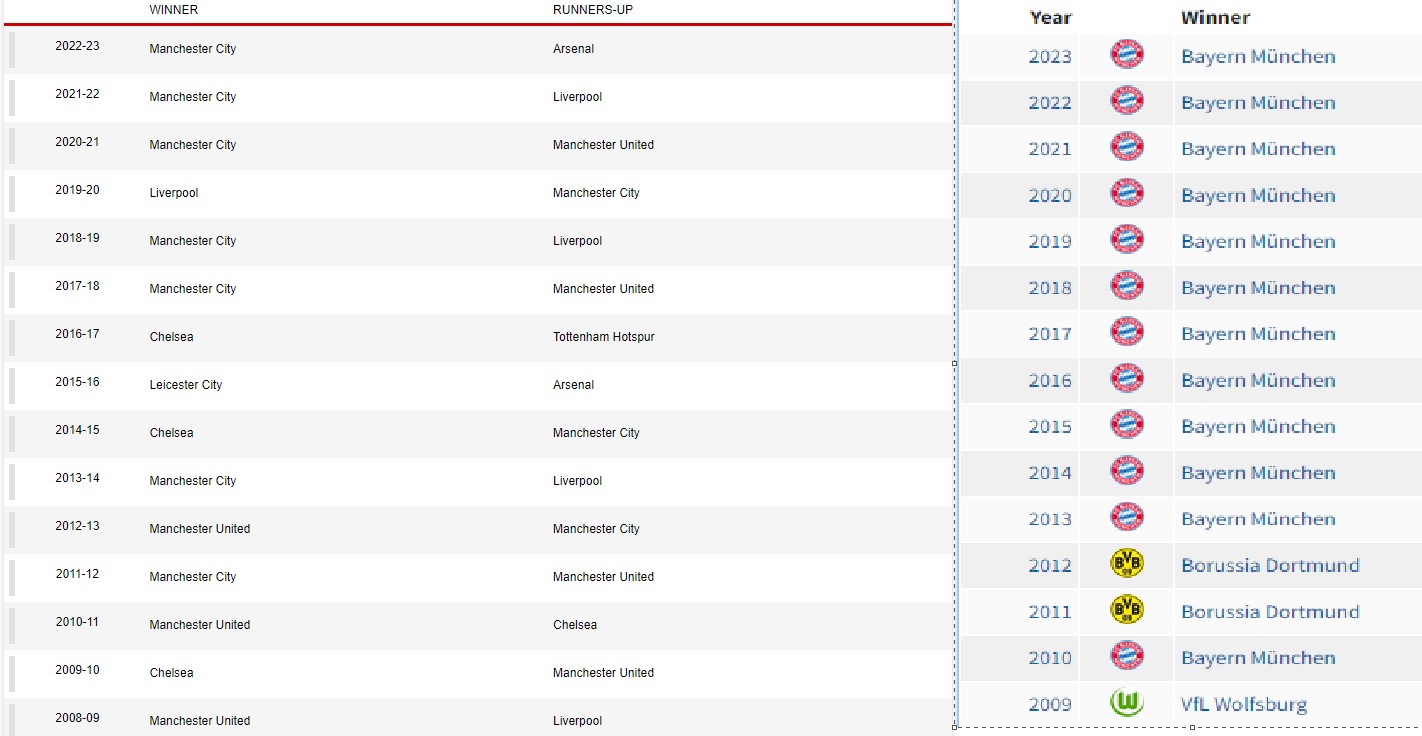The height and width of the screenshot is (736, 1422).
Task: Select the 2018-19 season cell
Action: [x=77, y=238]
